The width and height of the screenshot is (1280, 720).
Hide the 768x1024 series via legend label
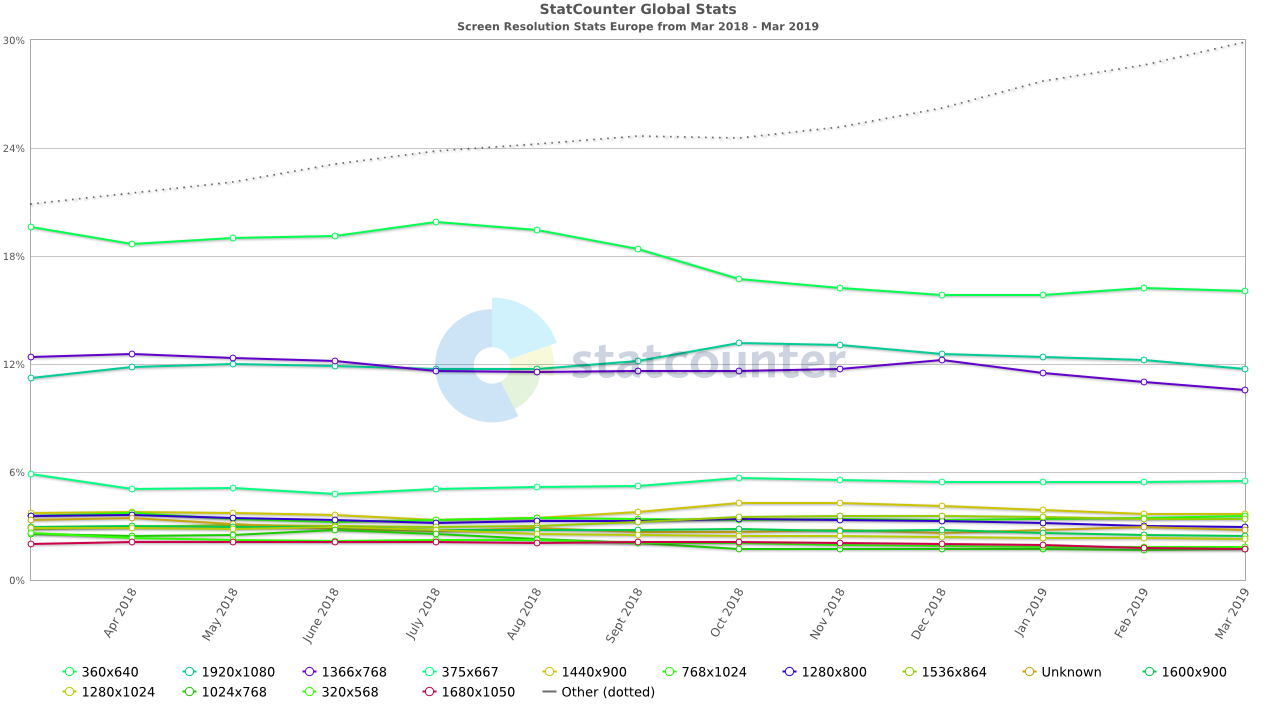pos(714,672)
